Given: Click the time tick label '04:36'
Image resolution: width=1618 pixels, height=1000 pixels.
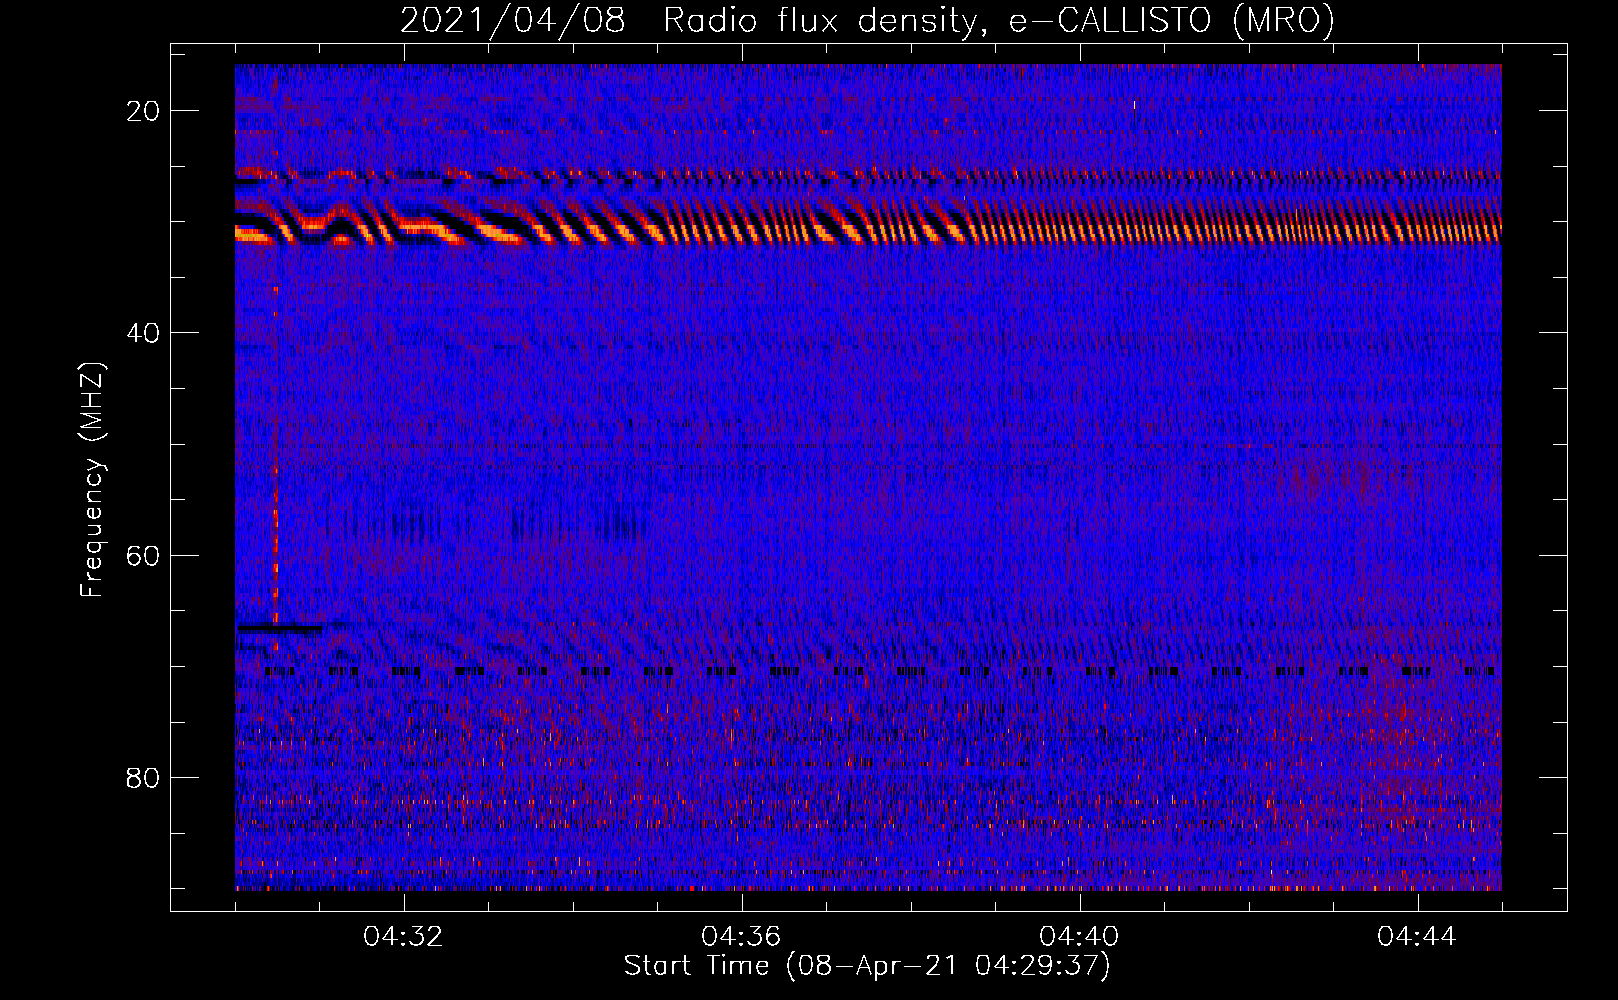Looking at the screenshot, I should point(742,937).
